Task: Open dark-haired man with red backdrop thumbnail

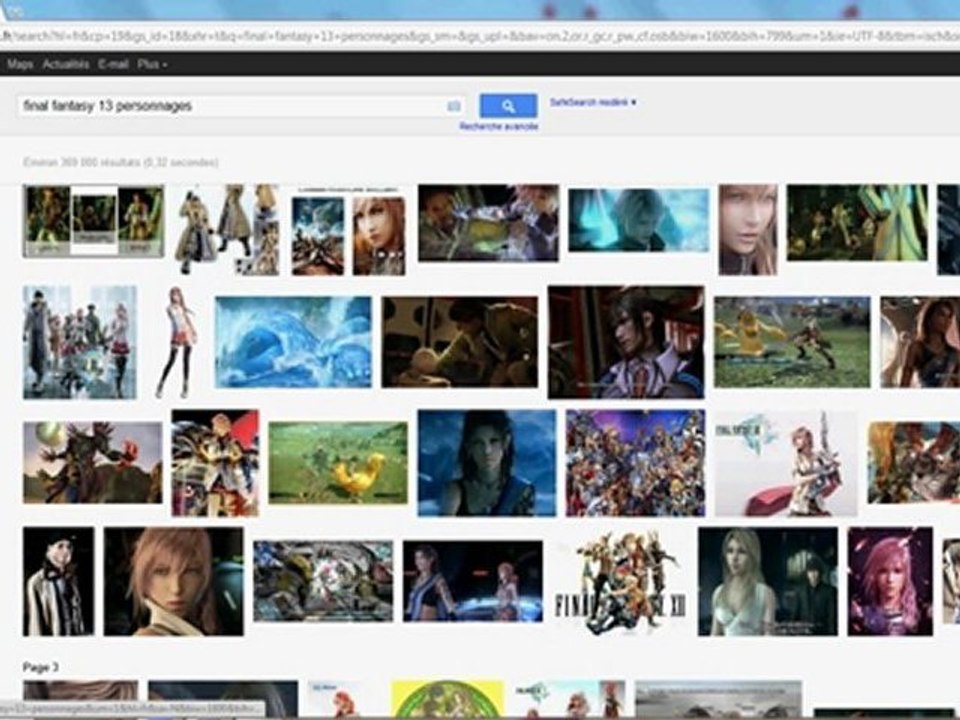Action: click(x=626, y=342)
